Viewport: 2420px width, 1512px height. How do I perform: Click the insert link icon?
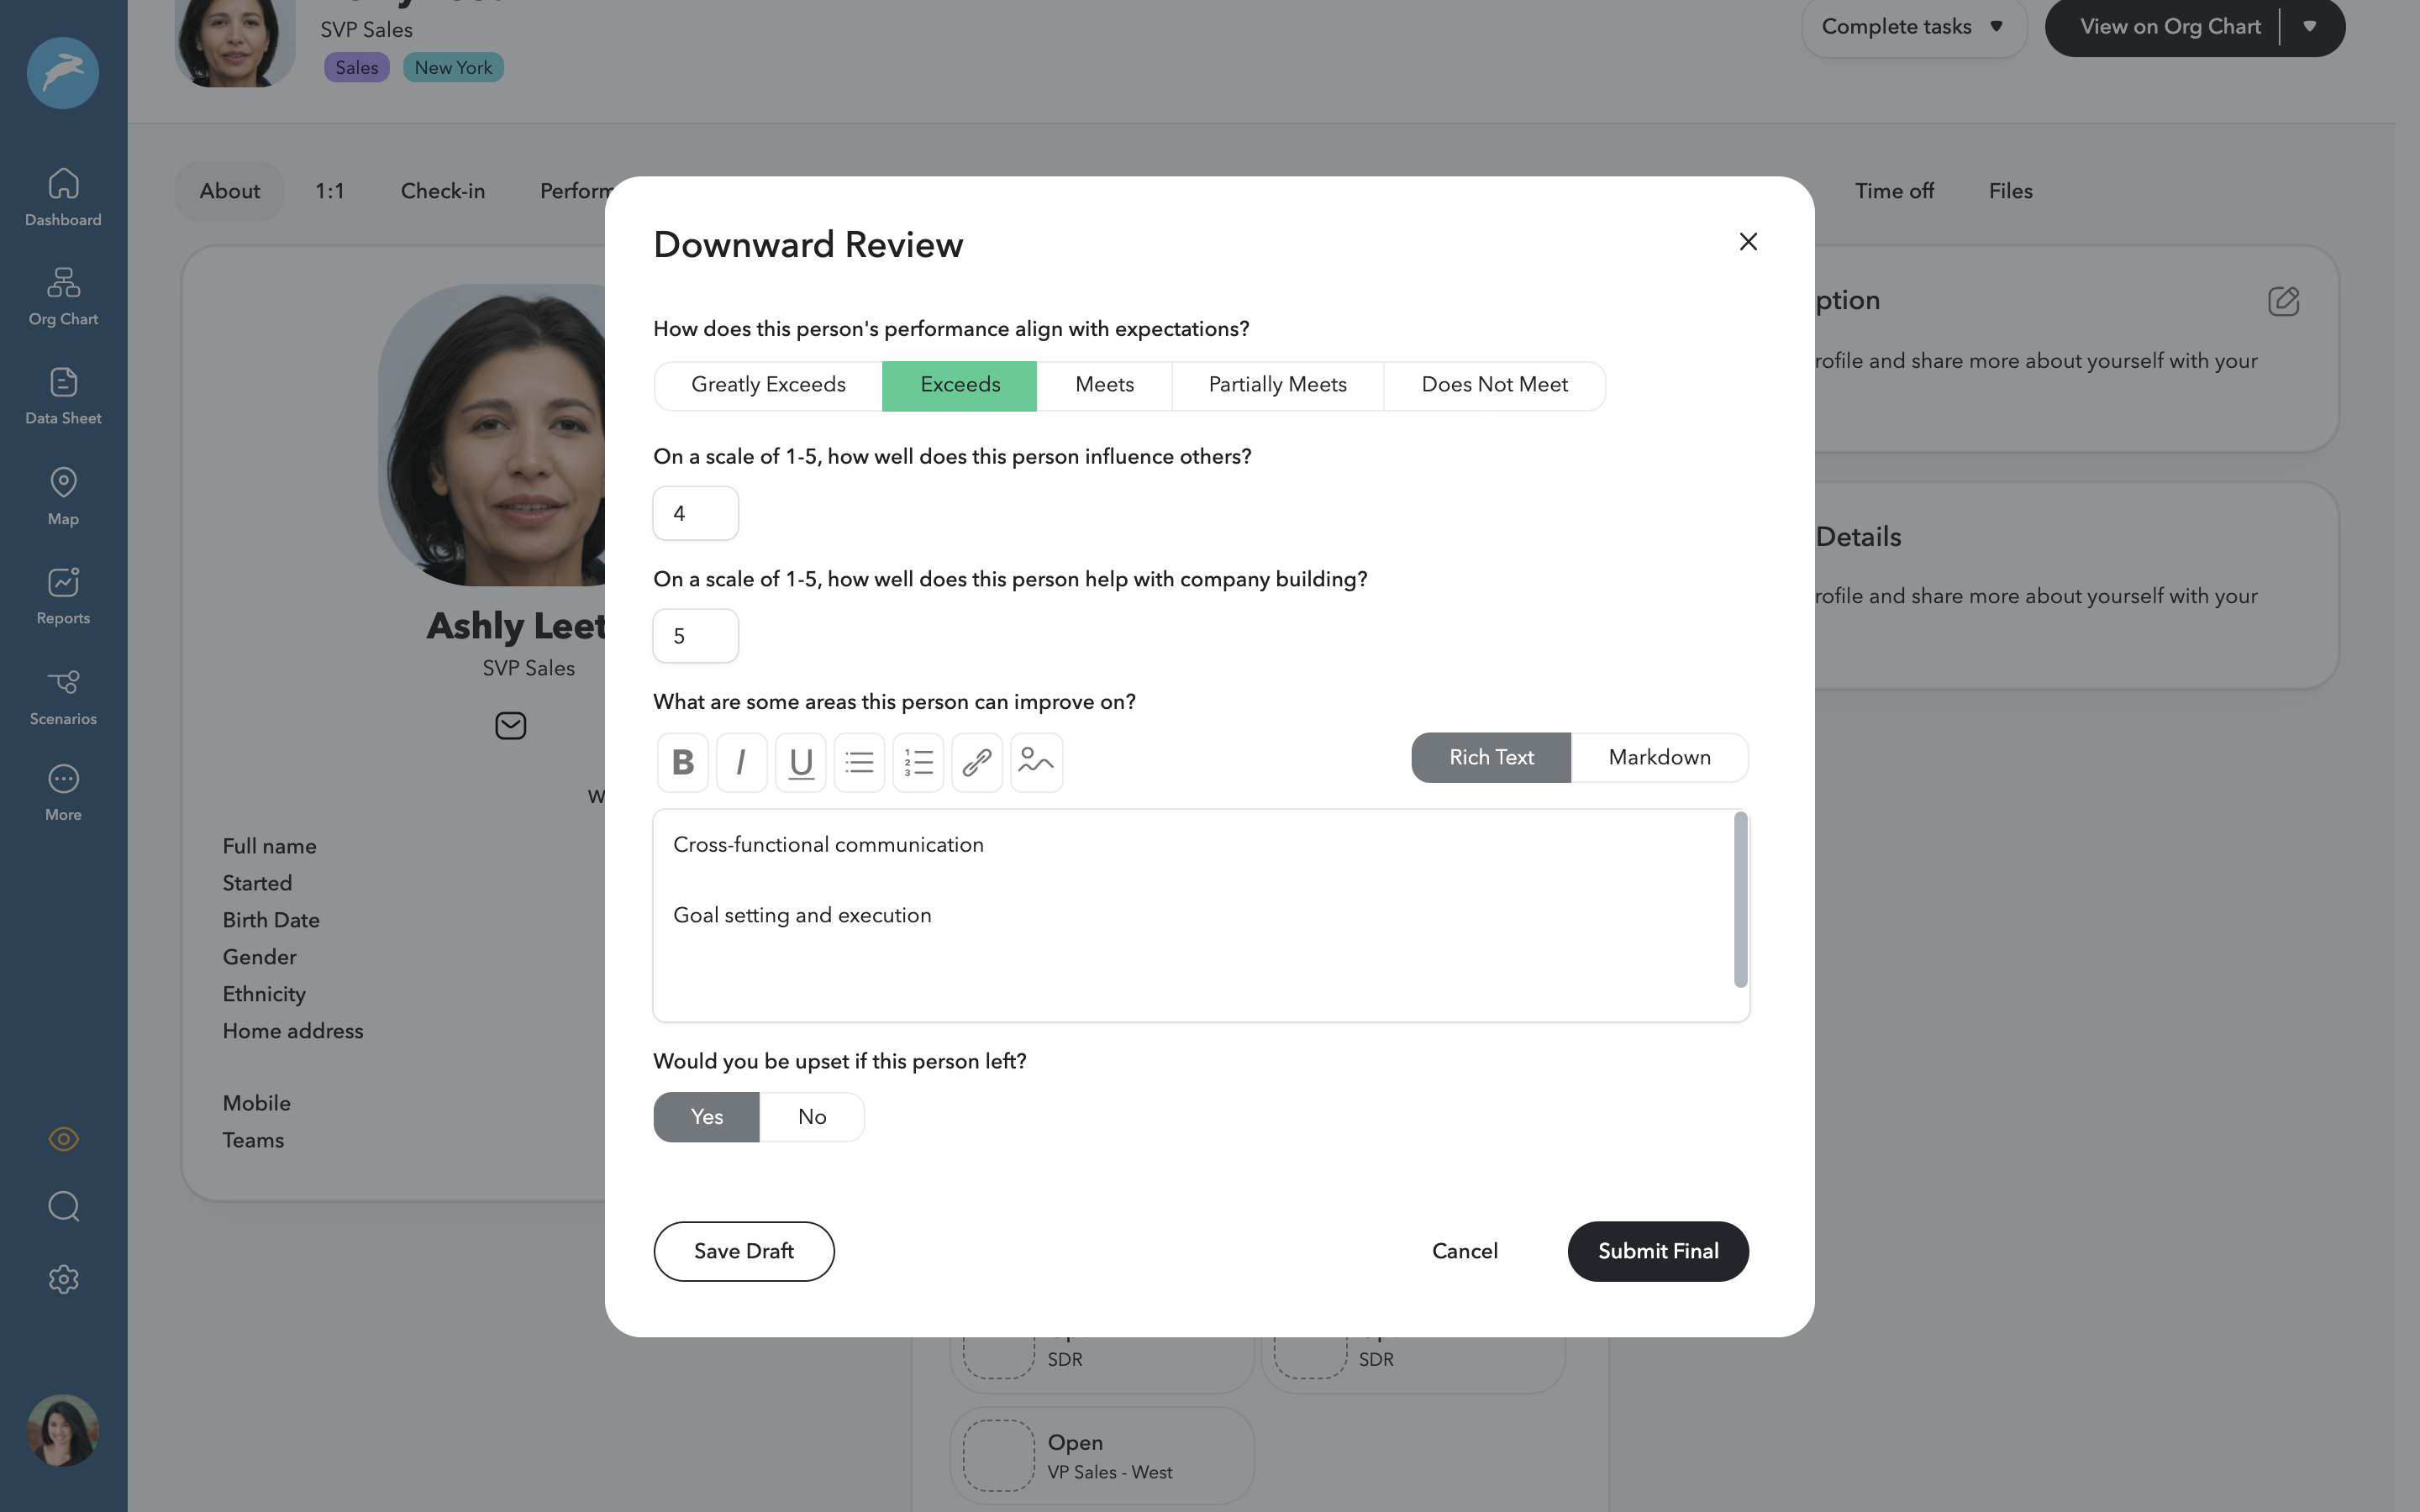click(x=977, y=763)
